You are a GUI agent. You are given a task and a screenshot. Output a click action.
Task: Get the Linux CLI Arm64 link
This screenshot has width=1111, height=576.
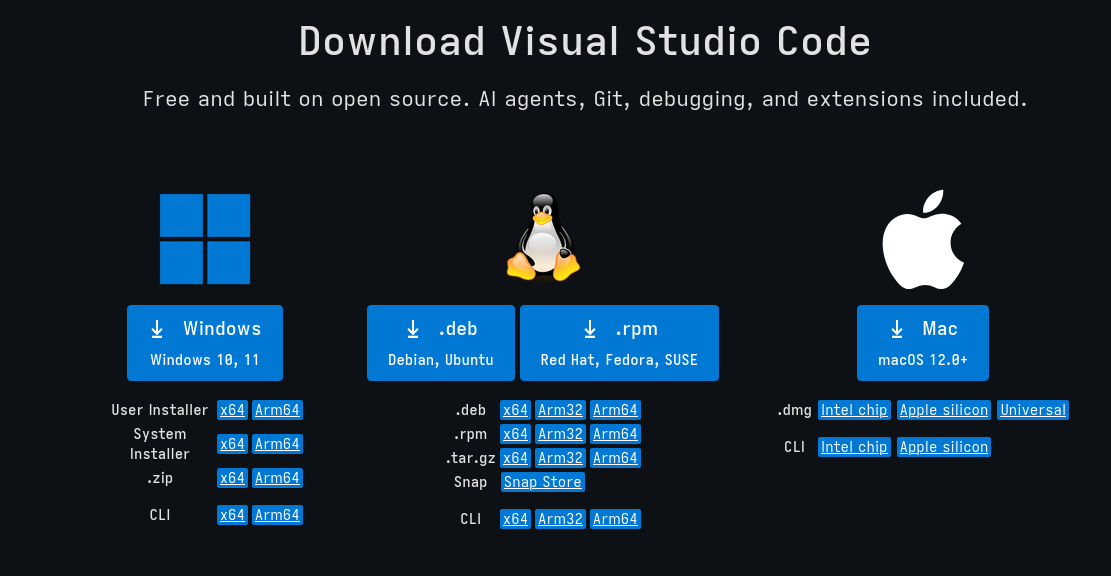tap(615, 519)
